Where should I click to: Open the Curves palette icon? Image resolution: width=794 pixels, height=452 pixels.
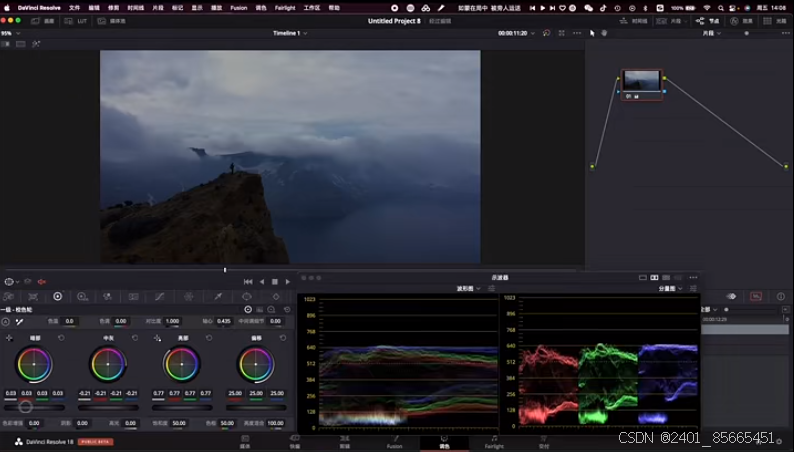tap(159, 297)
